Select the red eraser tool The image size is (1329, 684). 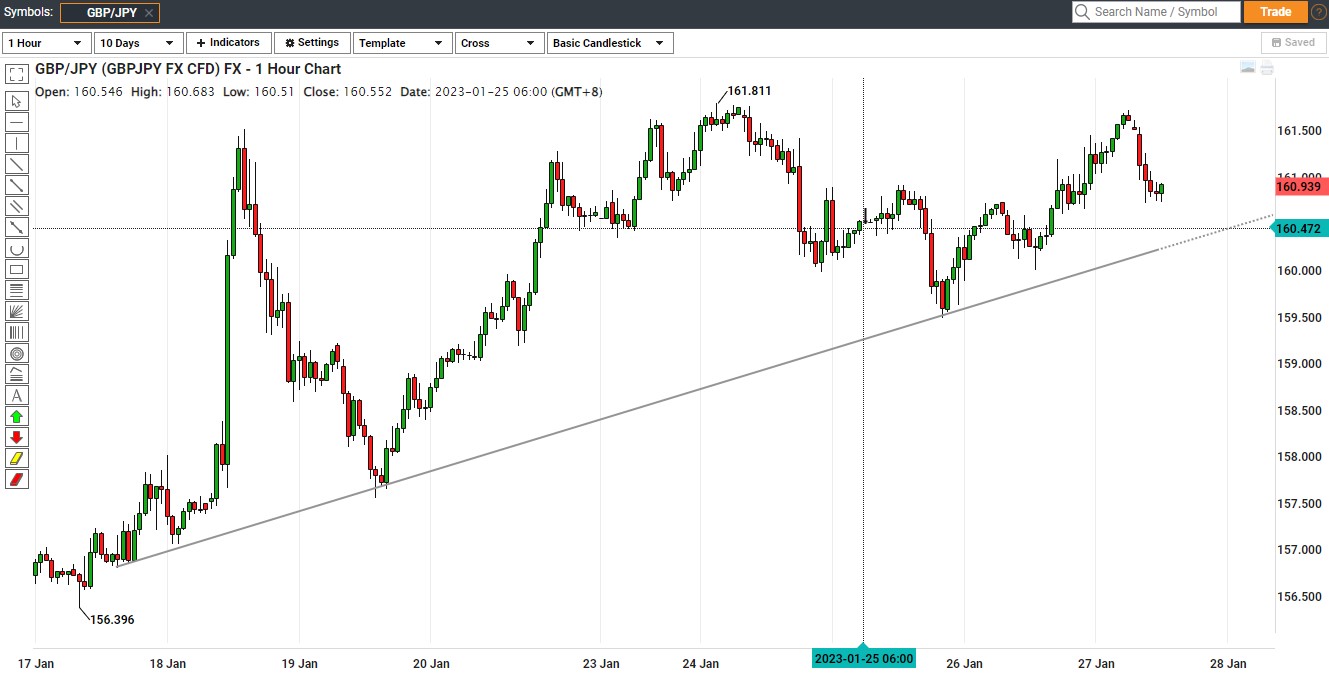tap(17, 479)
